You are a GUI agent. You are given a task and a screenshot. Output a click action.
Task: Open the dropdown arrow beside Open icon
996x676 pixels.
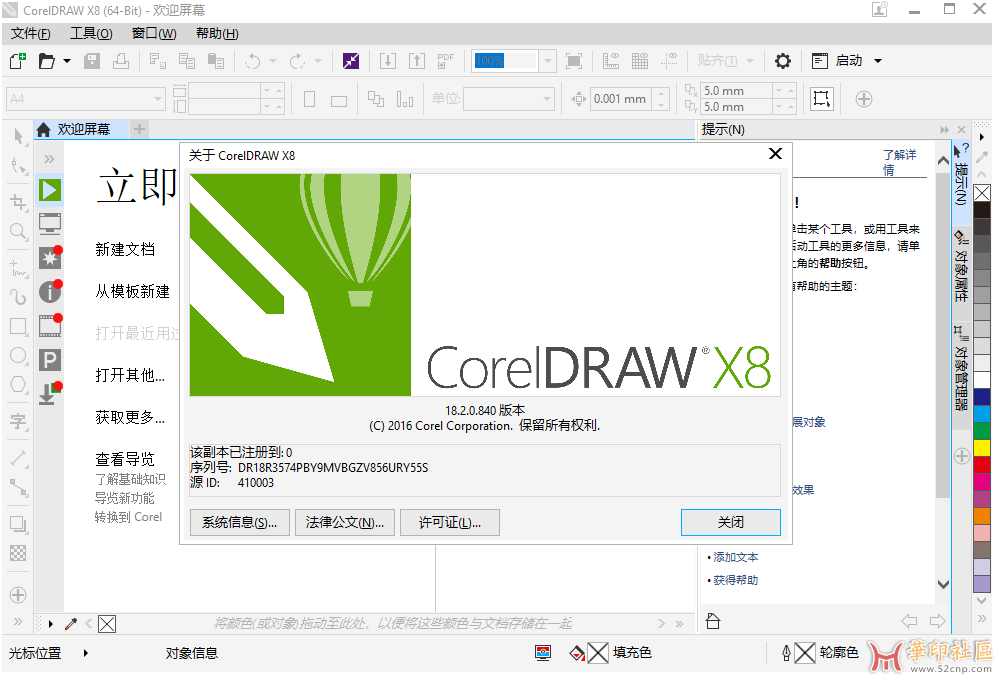(x=67, y=61)
